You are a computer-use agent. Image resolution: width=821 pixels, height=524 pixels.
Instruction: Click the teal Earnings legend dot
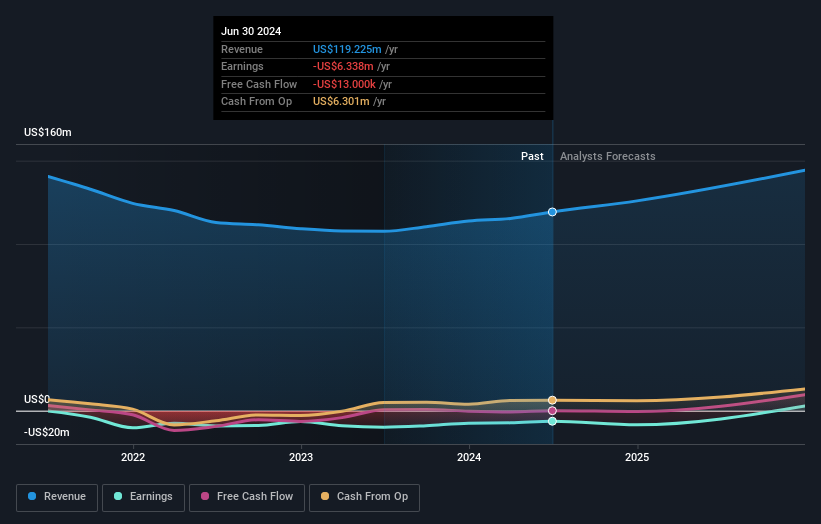point(118,496)
